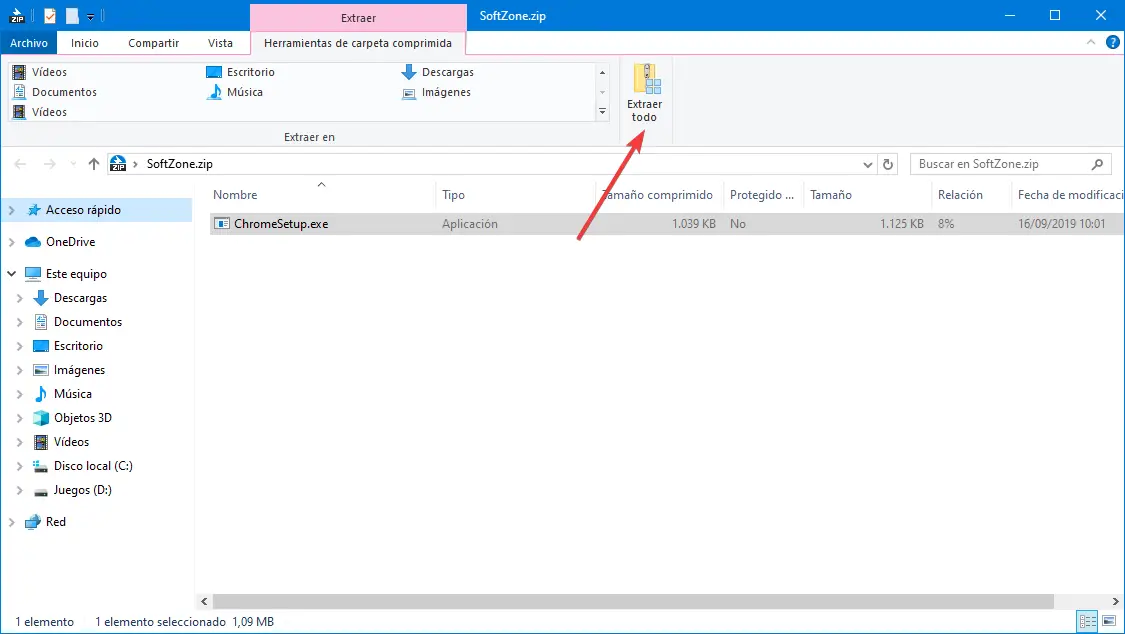Viewport: 1125px width, 634px height.
Task: Select Herramientas de carpeta comprimida tab
Action: click(x=358, y=43)
